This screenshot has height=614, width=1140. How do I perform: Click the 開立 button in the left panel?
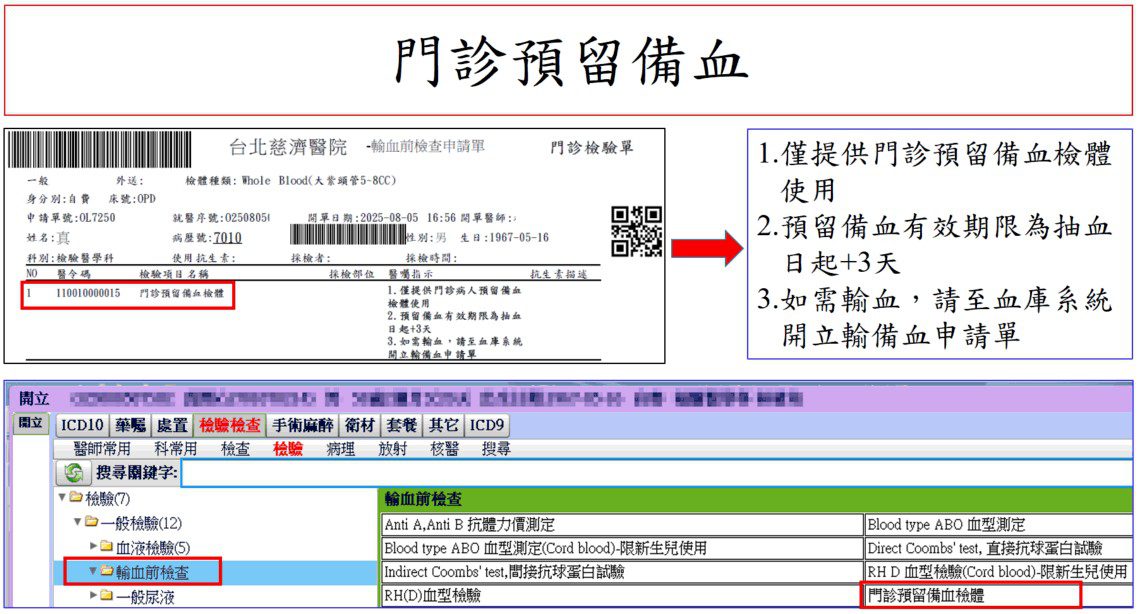pyautogui.click(x=28, y=422)
